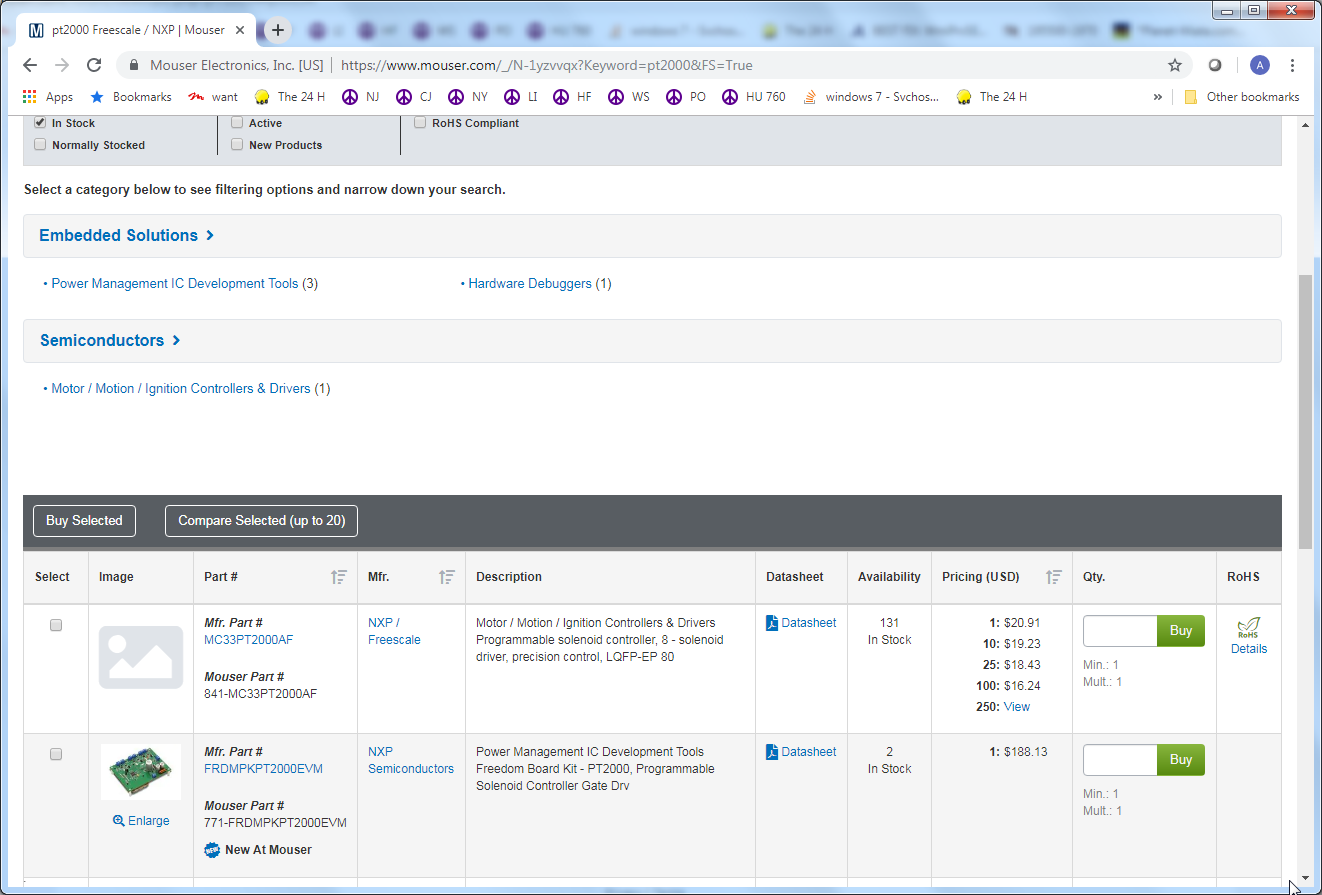The height and width of the screenshot is (895, 1322).
Task: Click the $20.91 unit price
Action: pyautogui.click(x=1022, y=623)
